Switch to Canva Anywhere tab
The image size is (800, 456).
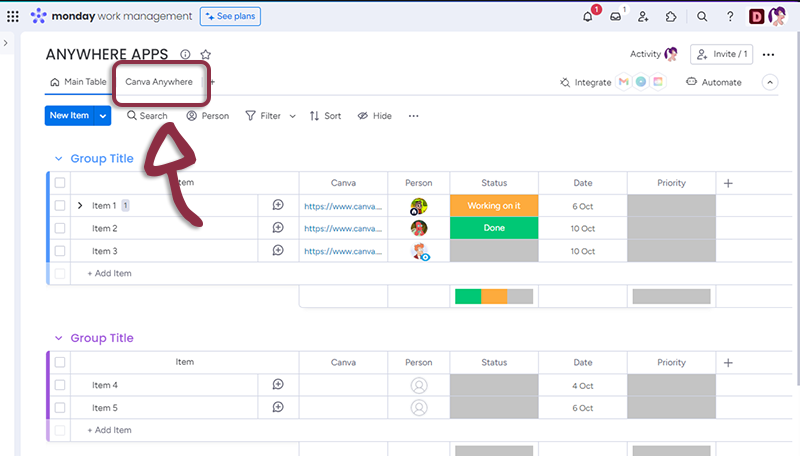(159, 82)
